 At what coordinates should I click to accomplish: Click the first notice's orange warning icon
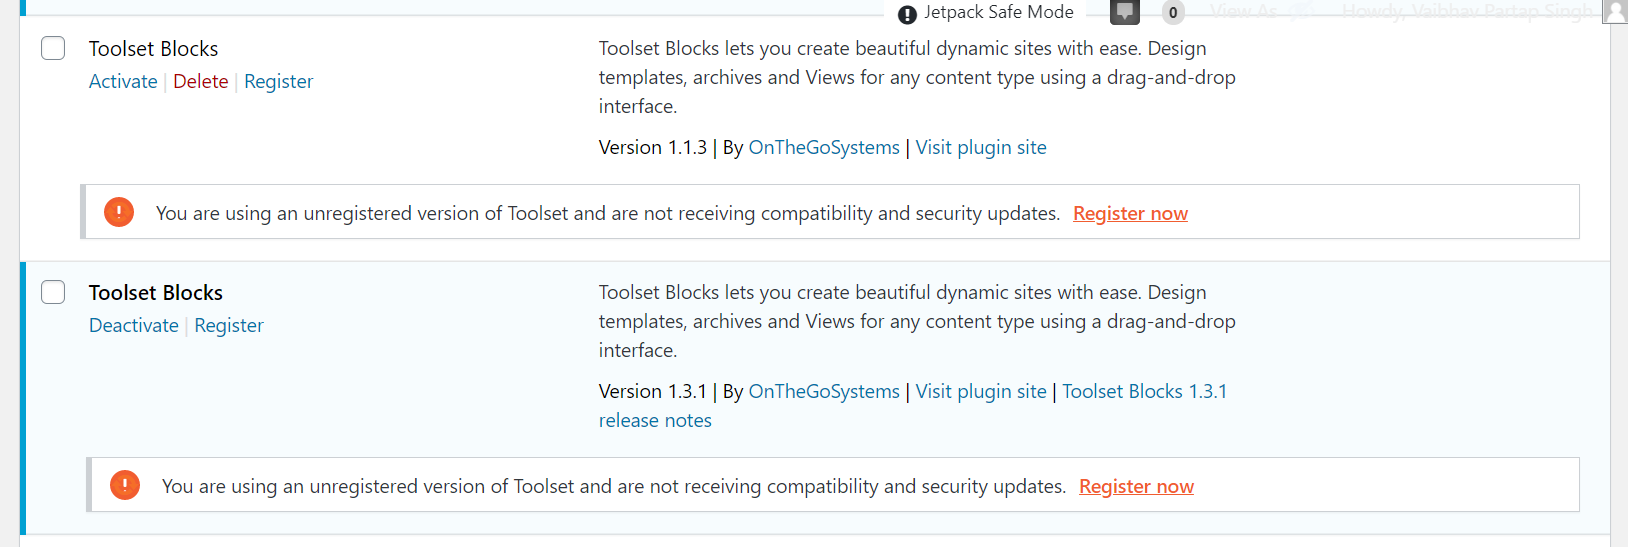coord(119,212)
